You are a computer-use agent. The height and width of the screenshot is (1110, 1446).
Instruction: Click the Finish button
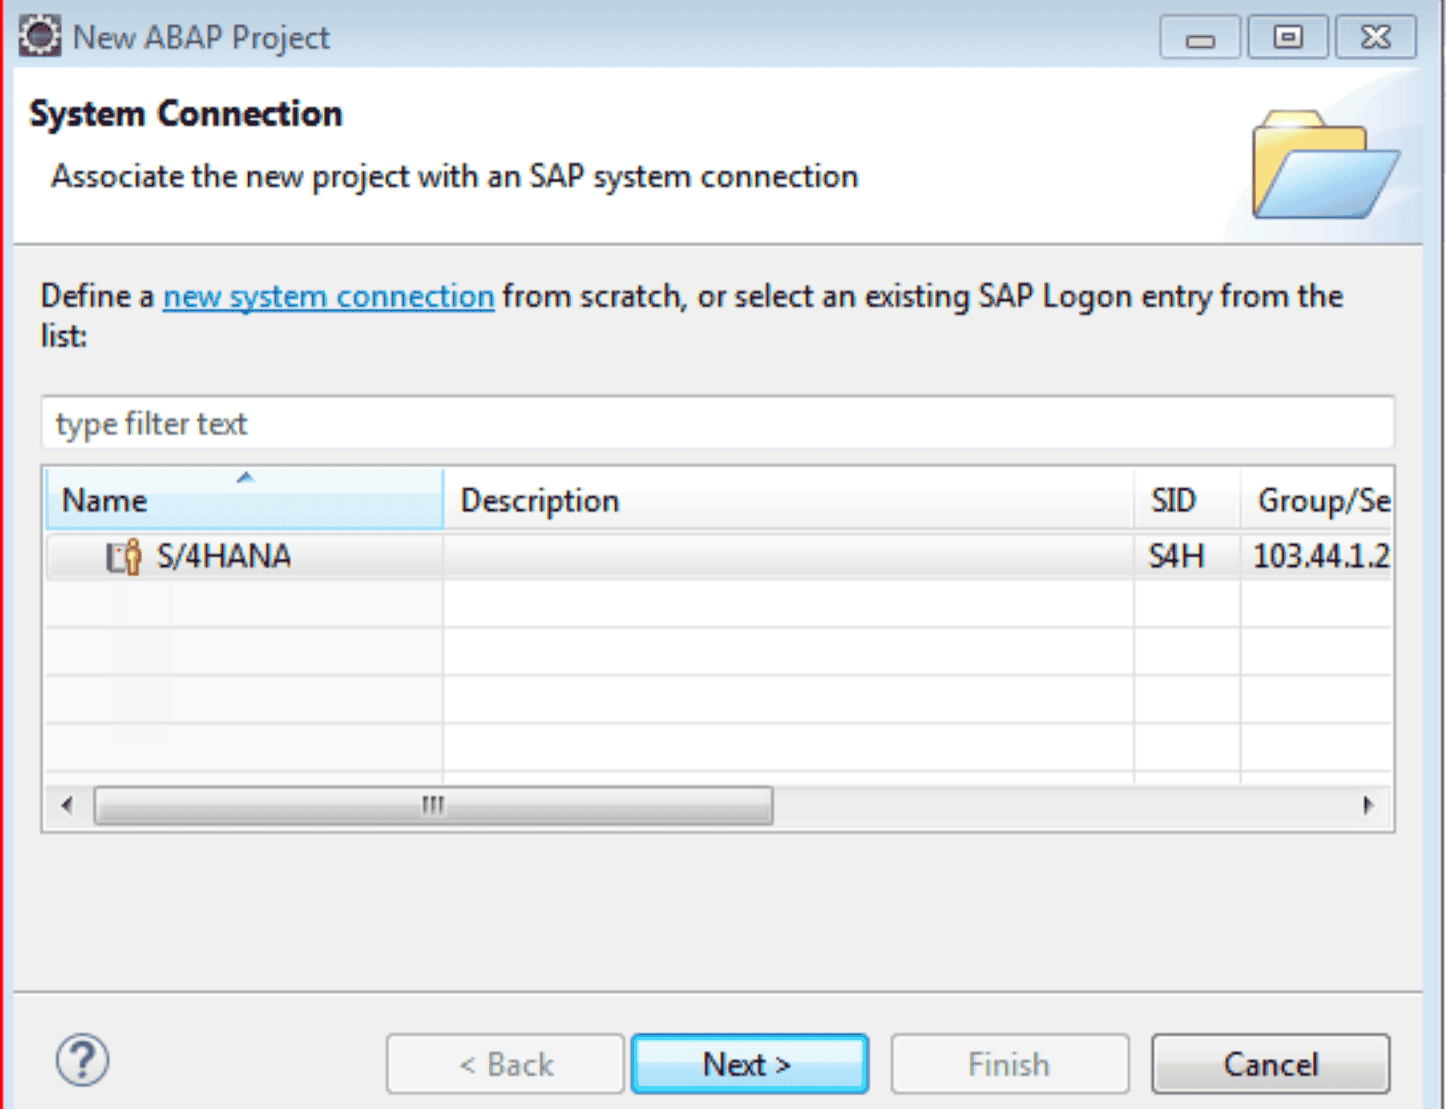point(1009,1063)
